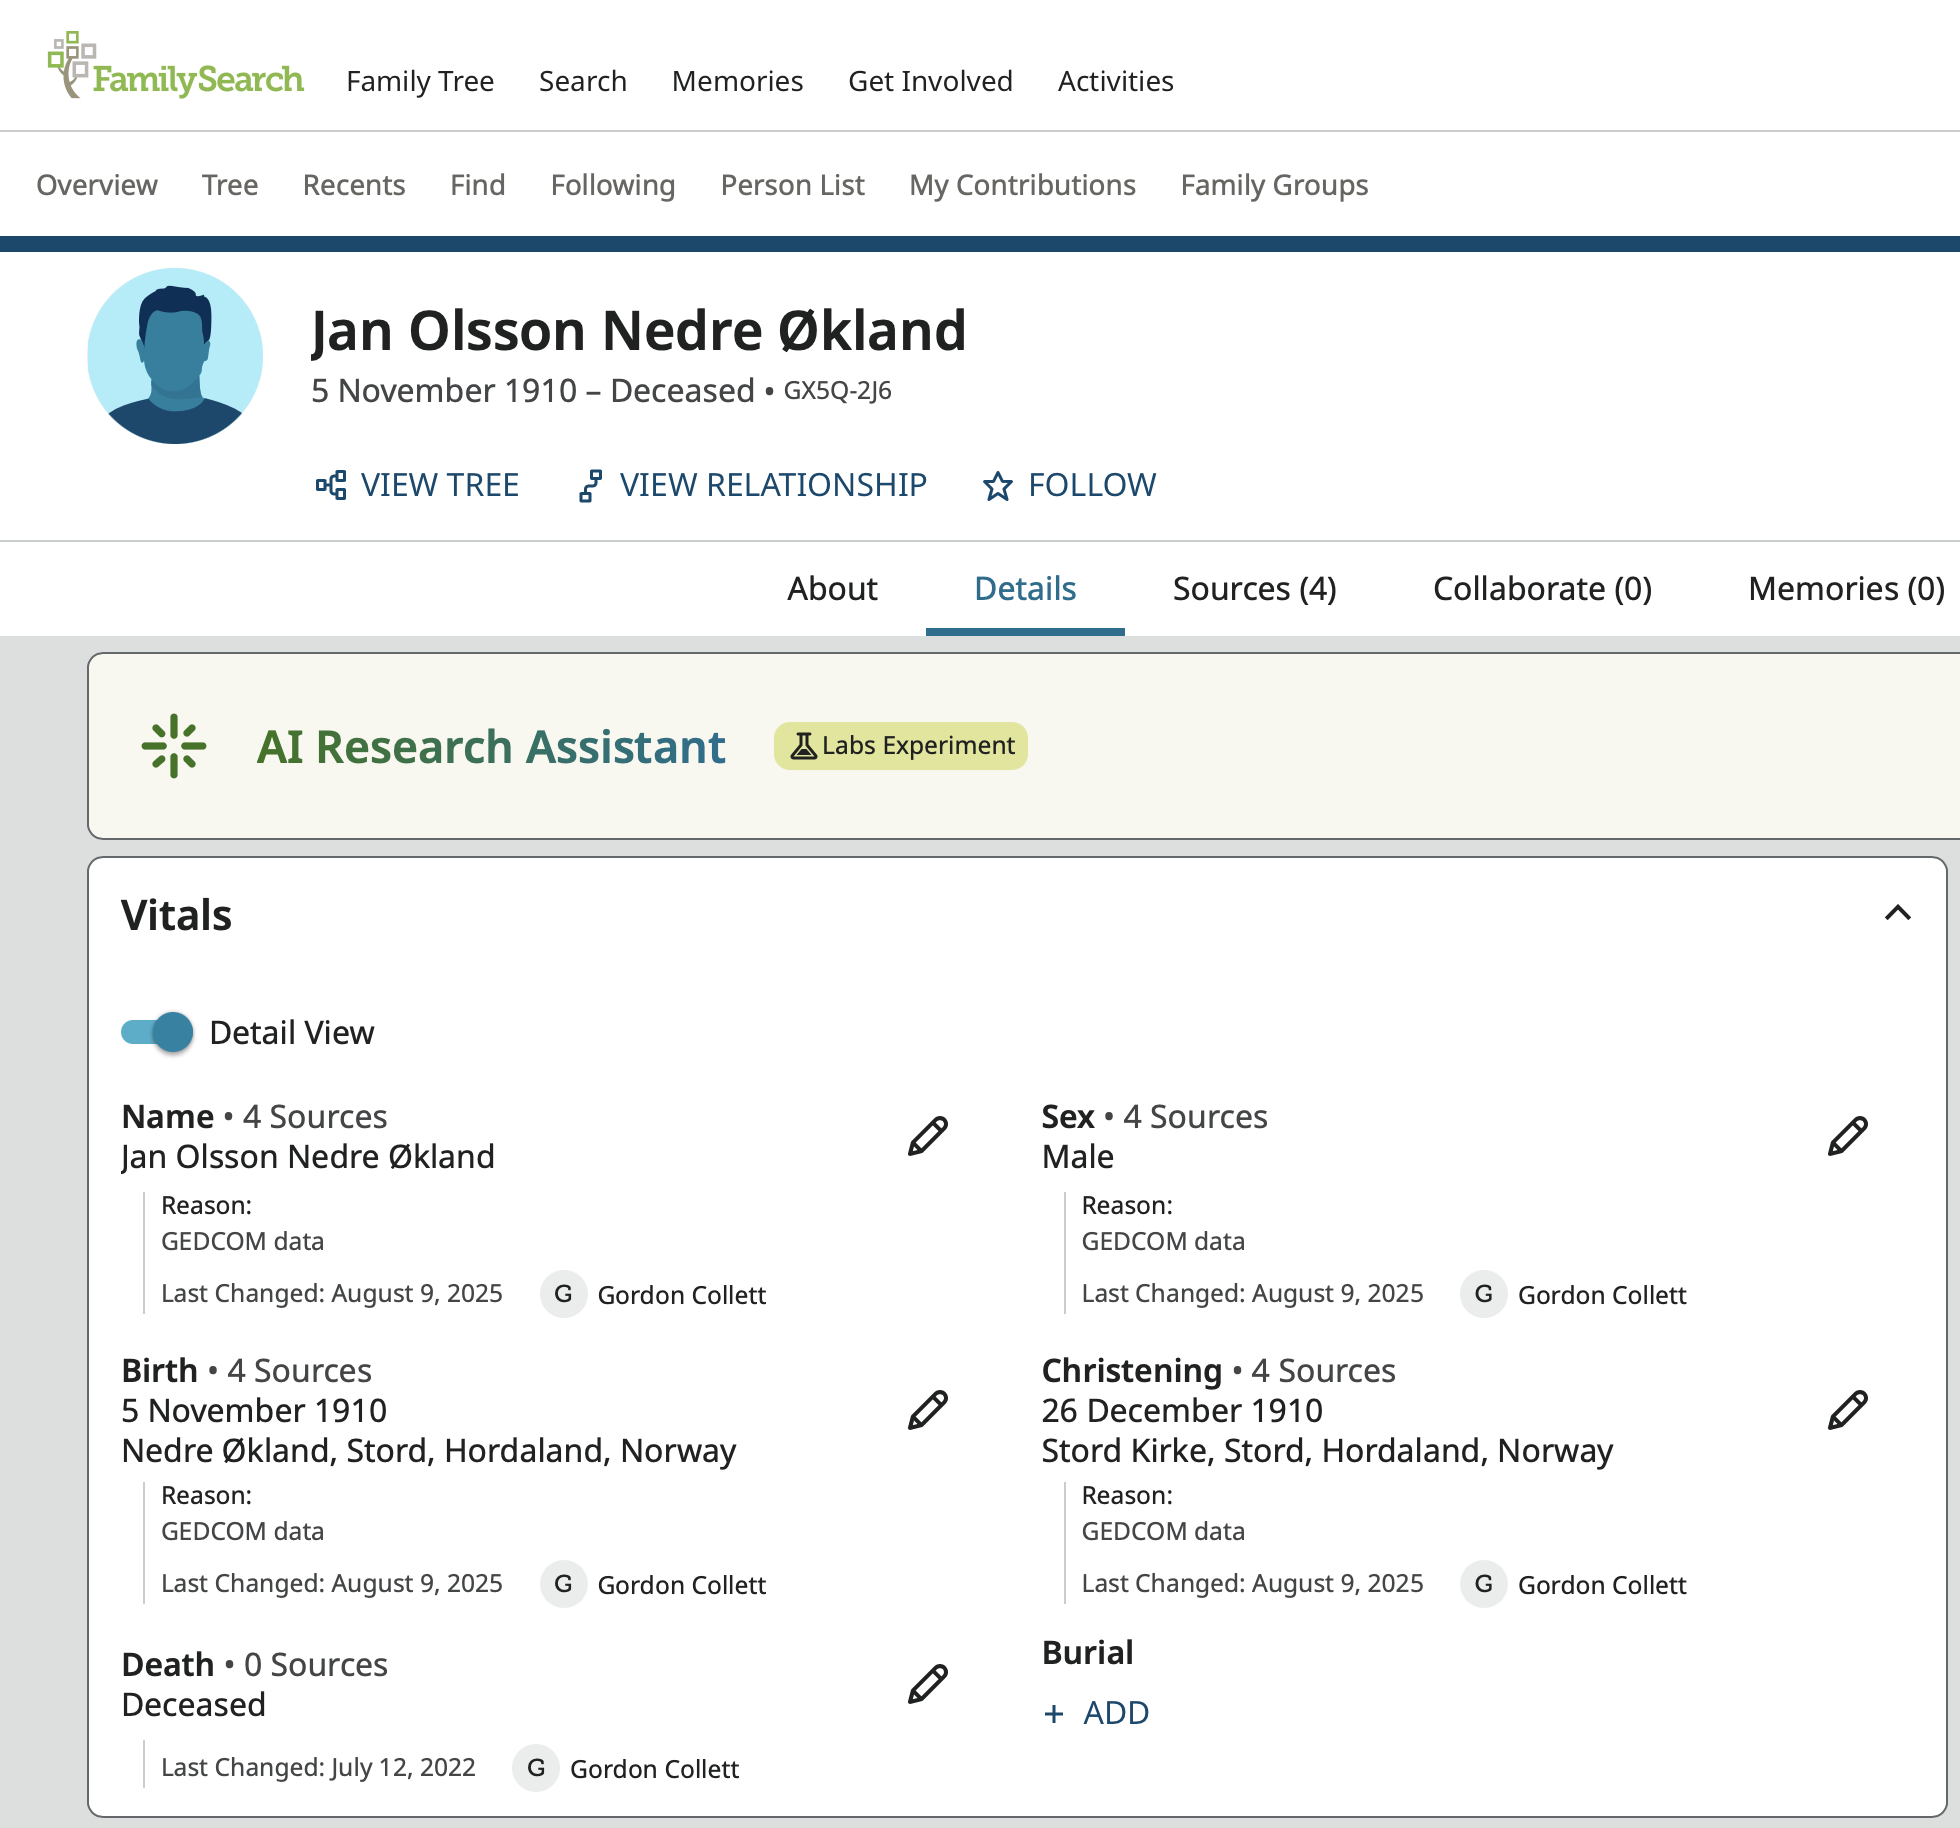Open the Family Tree top menu
Viewport: 1960px width, 1828px height.
[x=420, y=81]
